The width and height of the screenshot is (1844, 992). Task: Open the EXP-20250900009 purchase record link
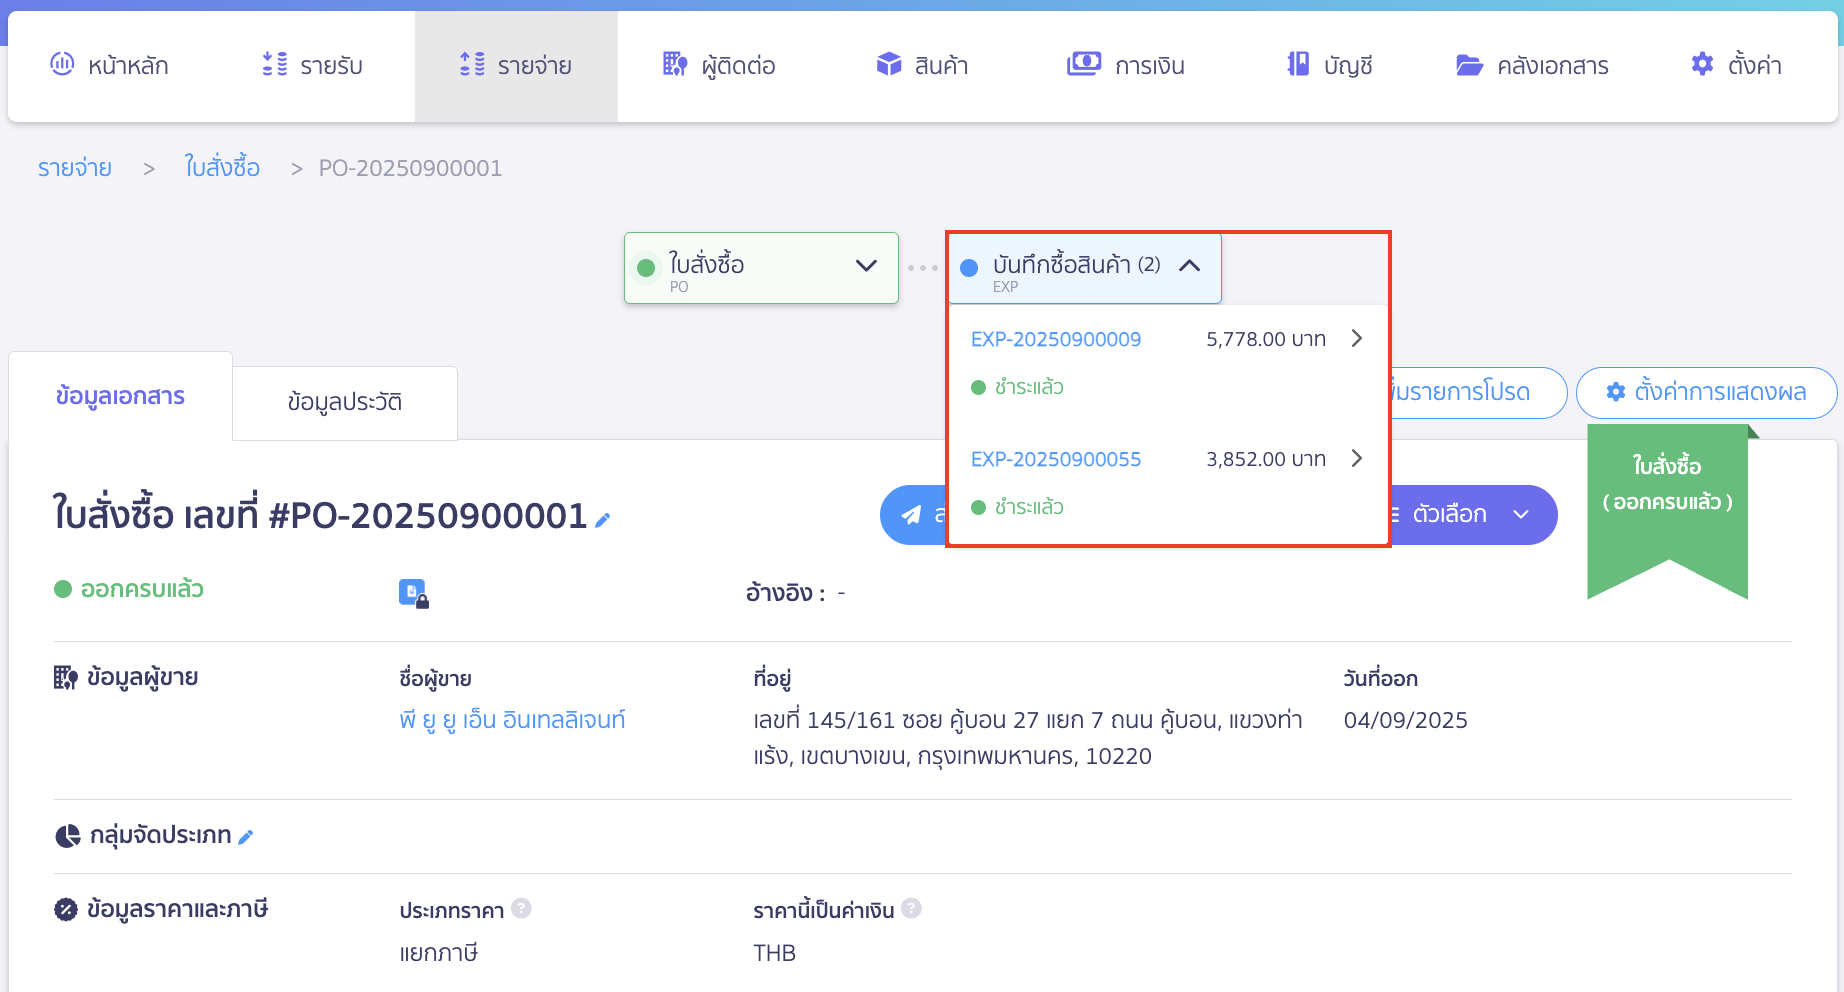1055,339
